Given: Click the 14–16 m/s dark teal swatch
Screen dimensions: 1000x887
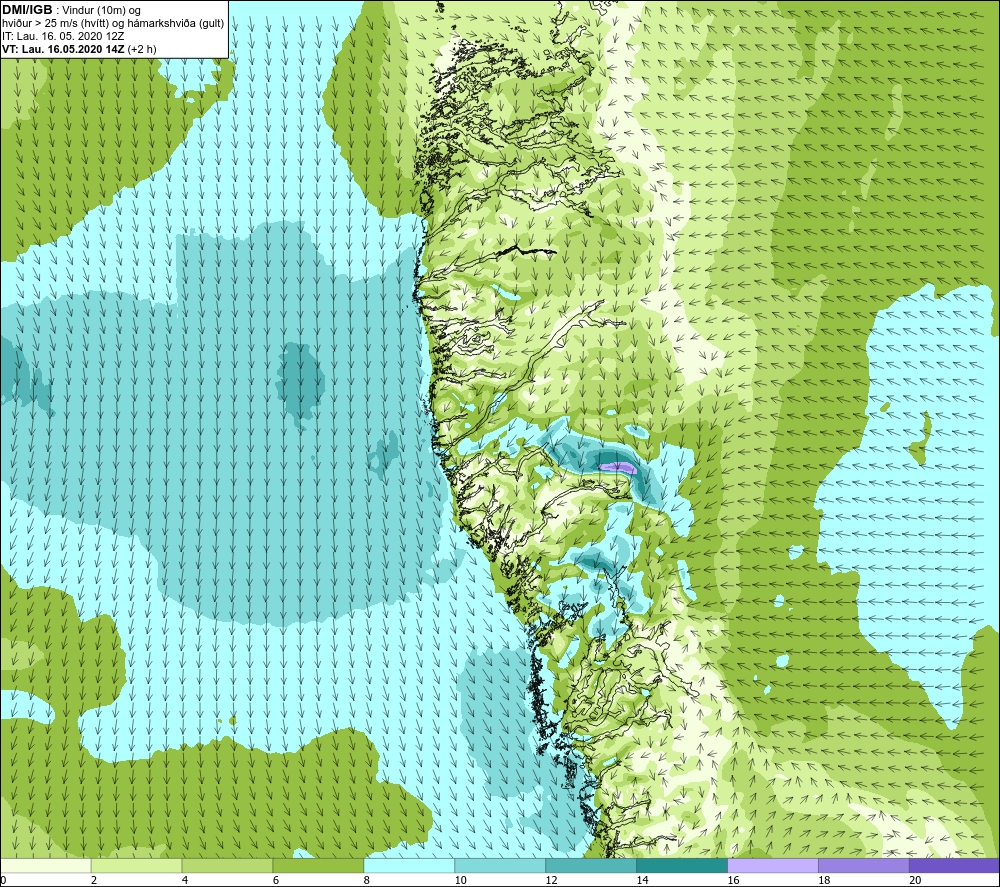Looking at the screenshot, I should point(682,865).
